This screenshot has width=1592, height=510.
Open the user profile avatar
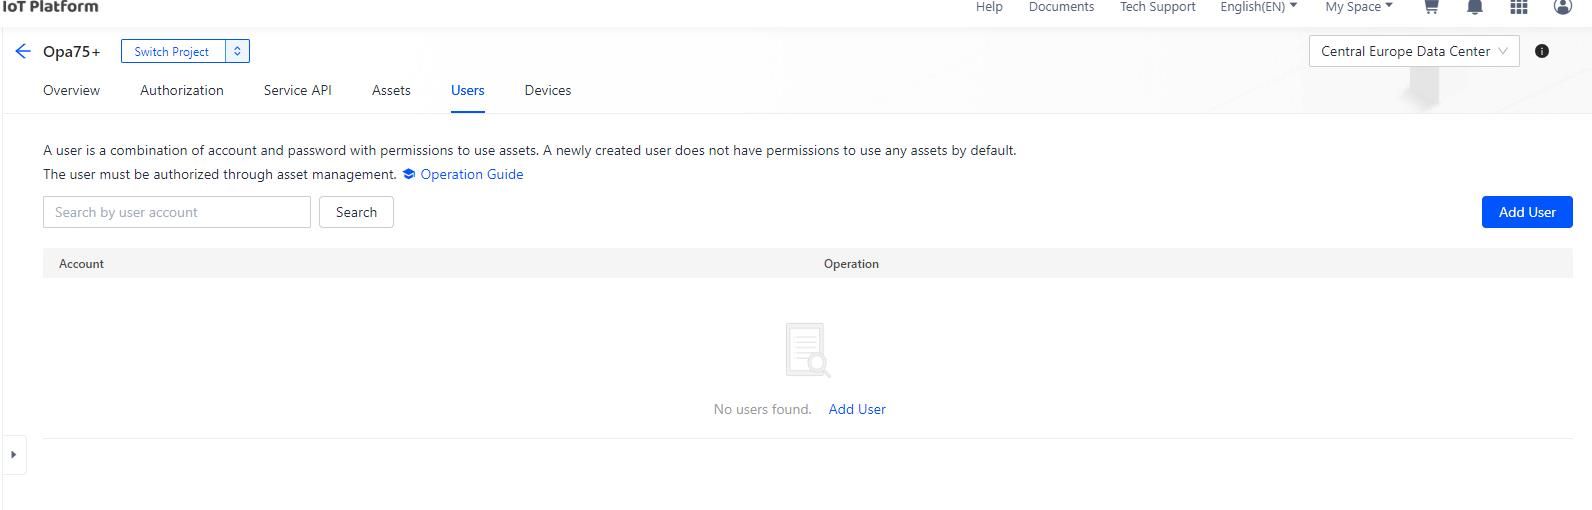tap(1562, 7)
